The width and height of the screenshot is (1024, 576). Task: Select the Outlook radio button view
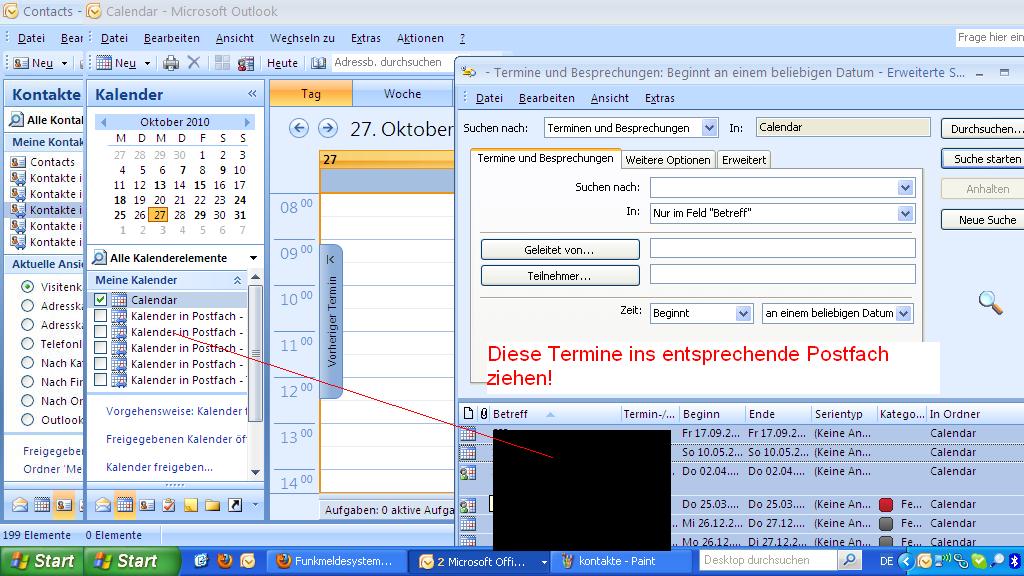click(x=27, y=419)
